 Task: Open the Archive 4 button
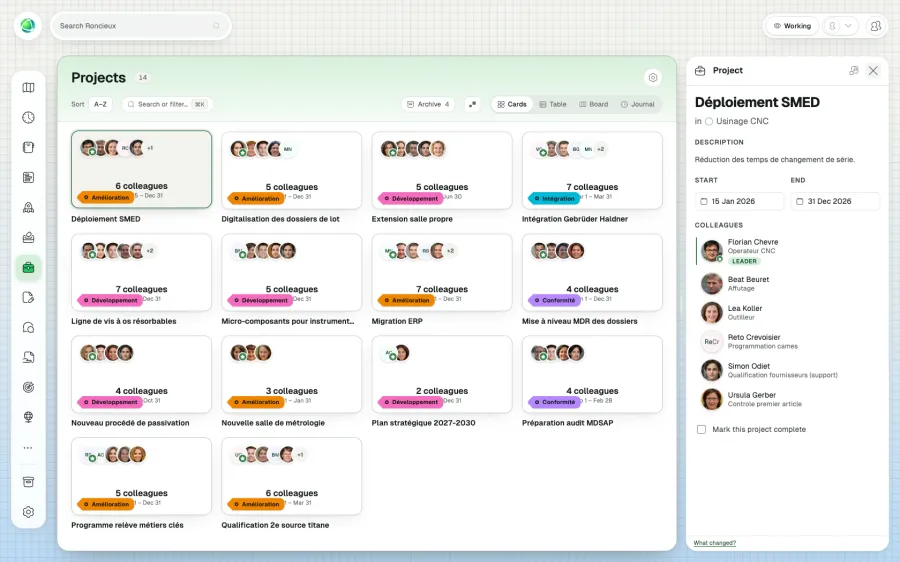[428, 104]
